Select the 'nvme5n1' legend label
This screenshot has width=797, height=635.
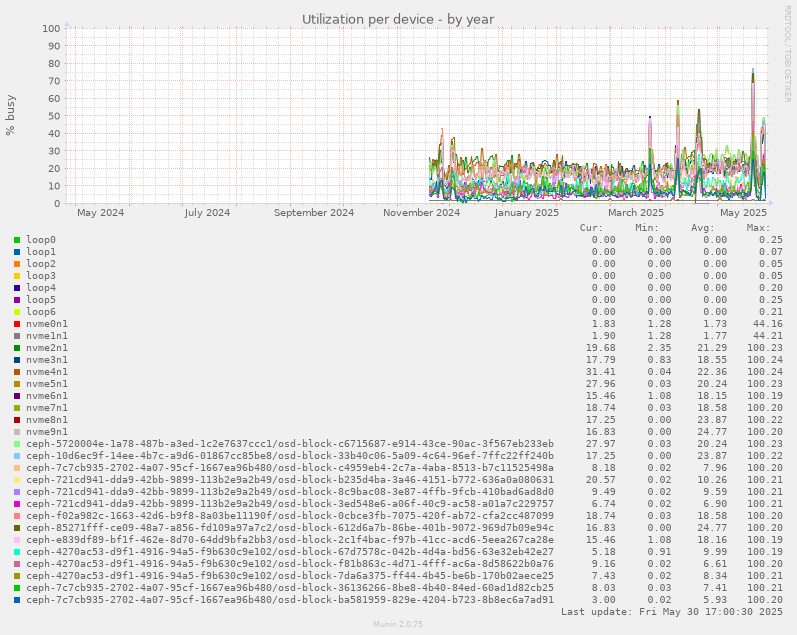pyautogui.click(x=47, y=384)
